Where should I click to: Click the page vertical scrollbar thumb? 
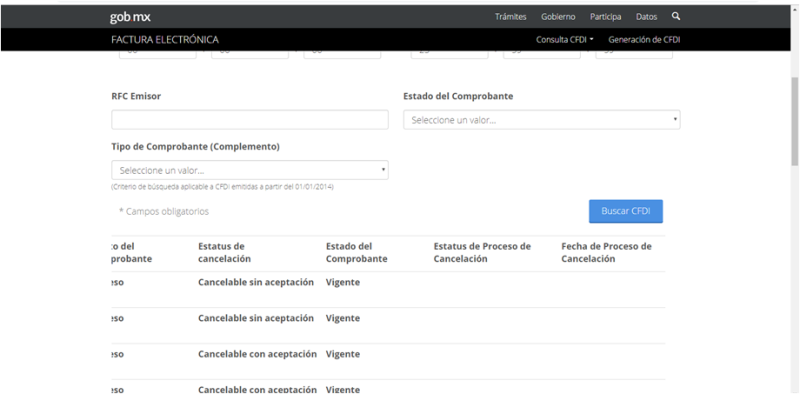(x=795, y=121)
